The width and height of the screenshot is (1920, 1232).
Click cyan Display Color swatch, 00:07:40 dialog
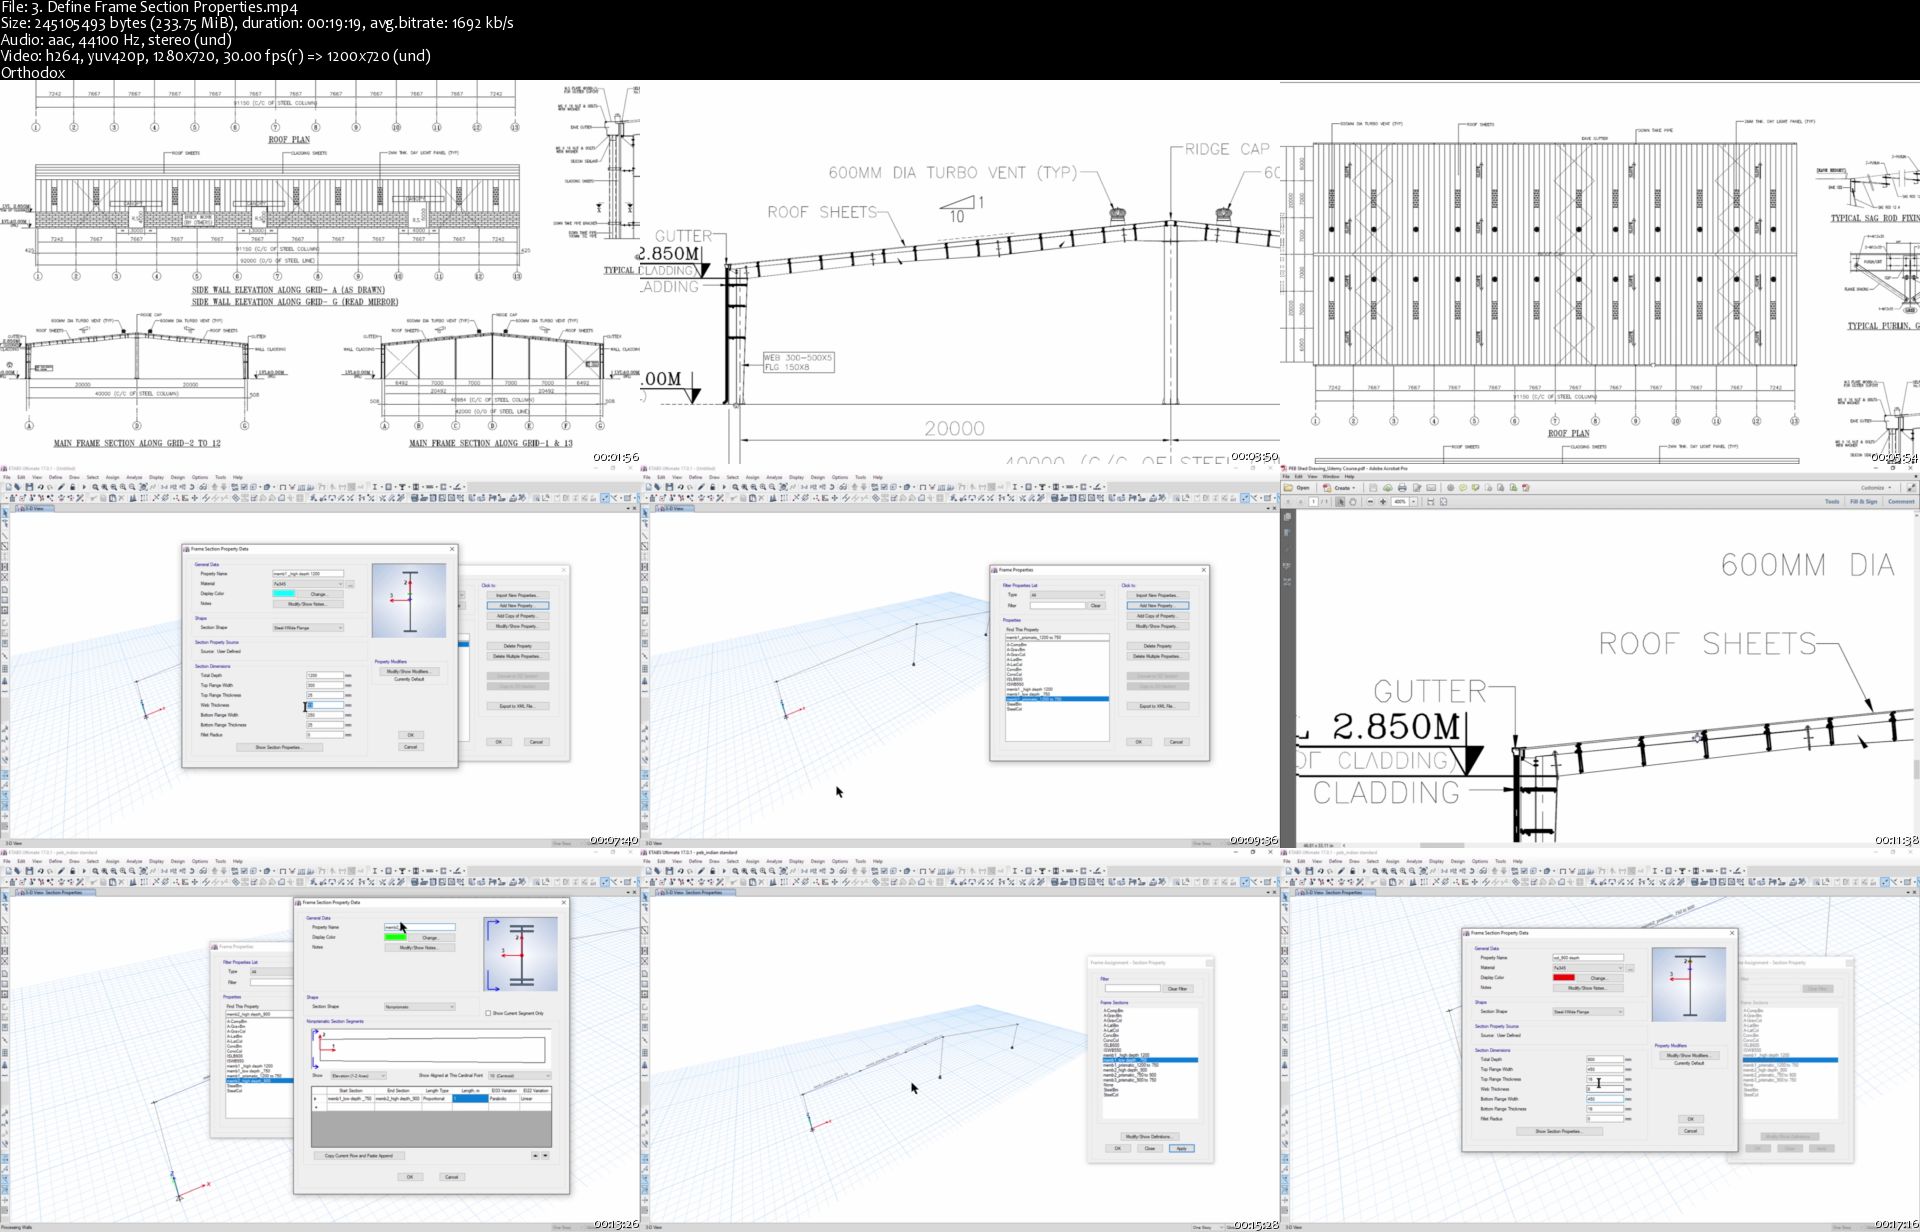283,594
